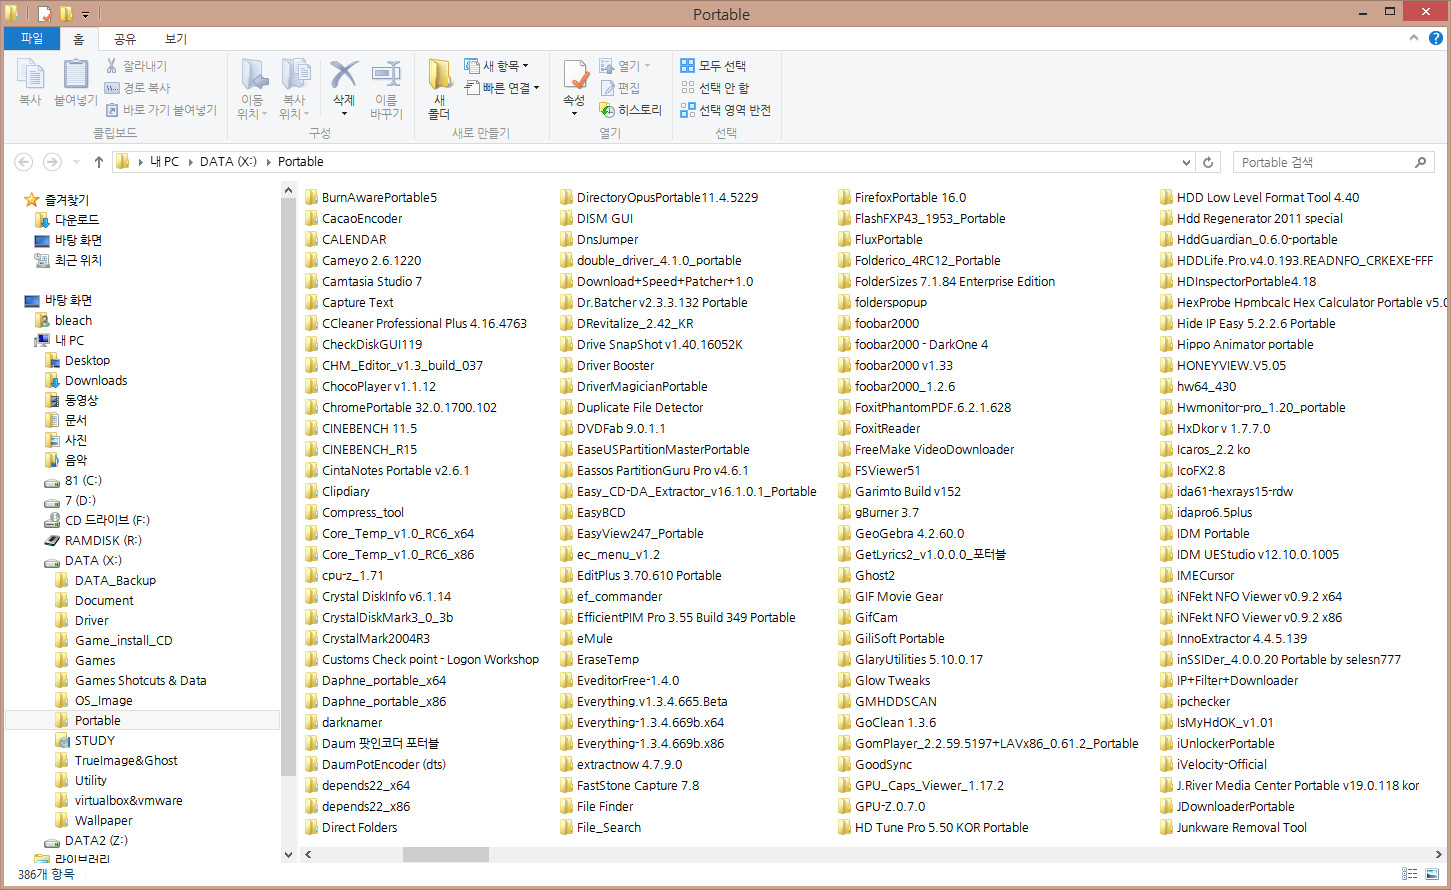Viewport: 1451px width, 890px height.
Task: Click the quick access New folder icon in title bar
Action: 66,14
